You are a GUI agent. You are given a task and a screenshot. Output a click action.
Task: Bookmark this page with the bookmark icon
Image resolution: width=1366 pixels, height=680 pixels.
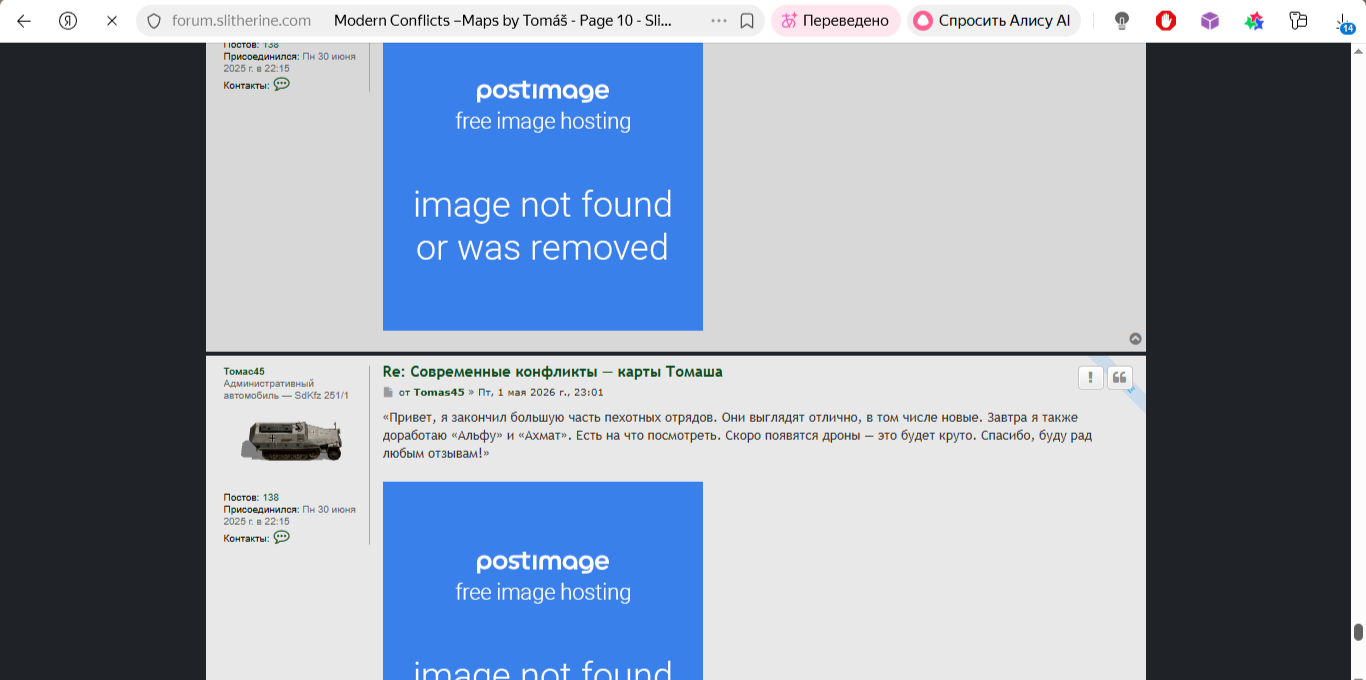click(x=747, y=21)
